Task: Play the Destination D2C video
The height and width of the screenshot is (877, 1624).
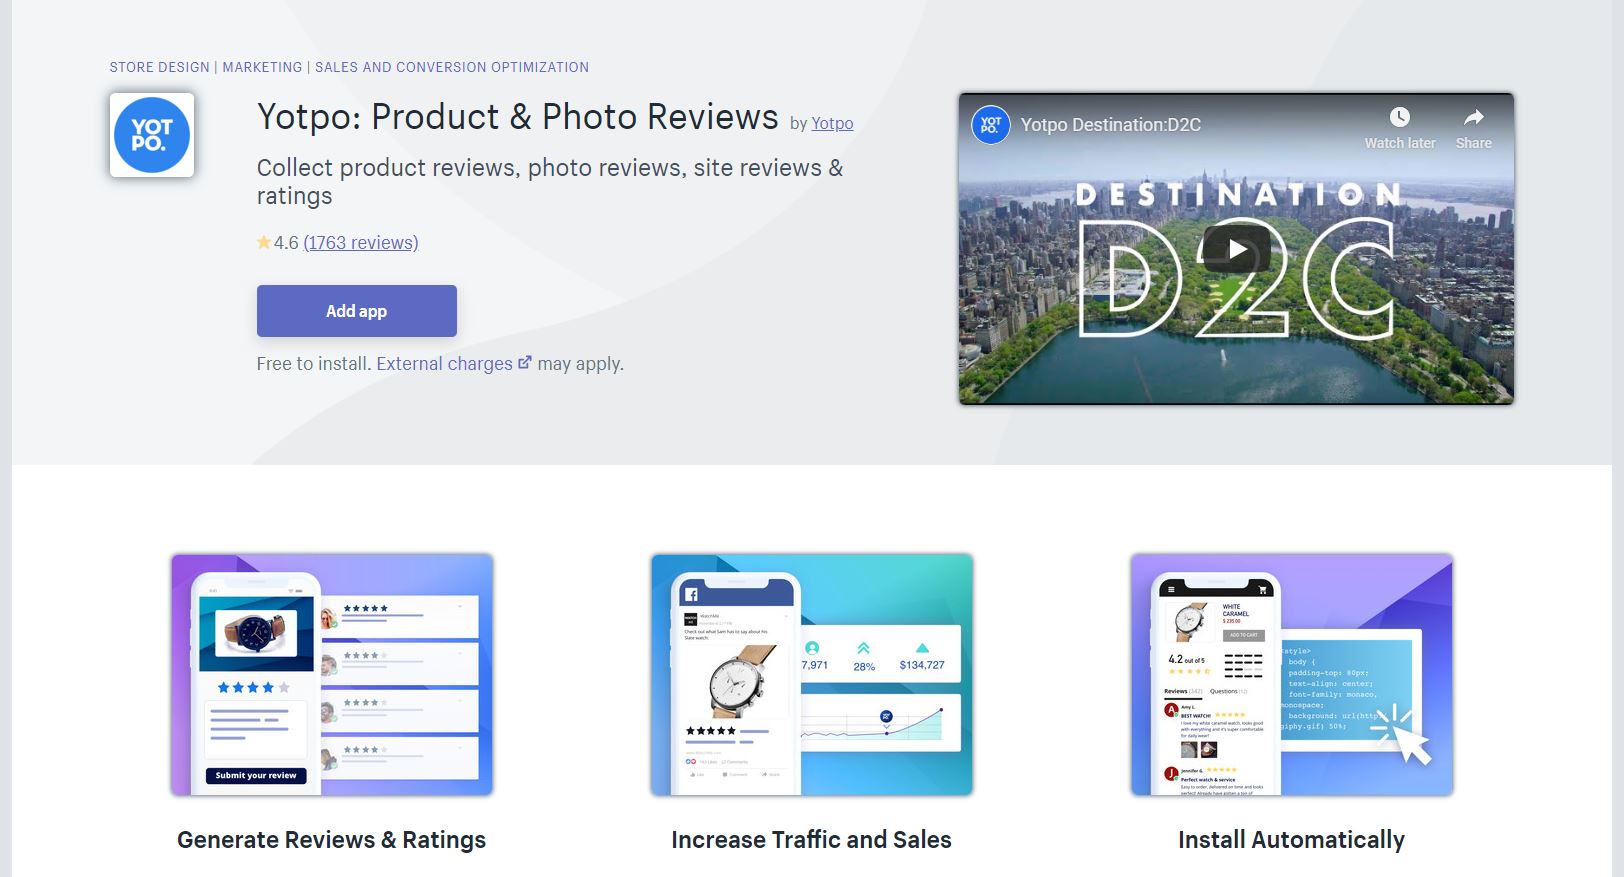Action: 1236,249
